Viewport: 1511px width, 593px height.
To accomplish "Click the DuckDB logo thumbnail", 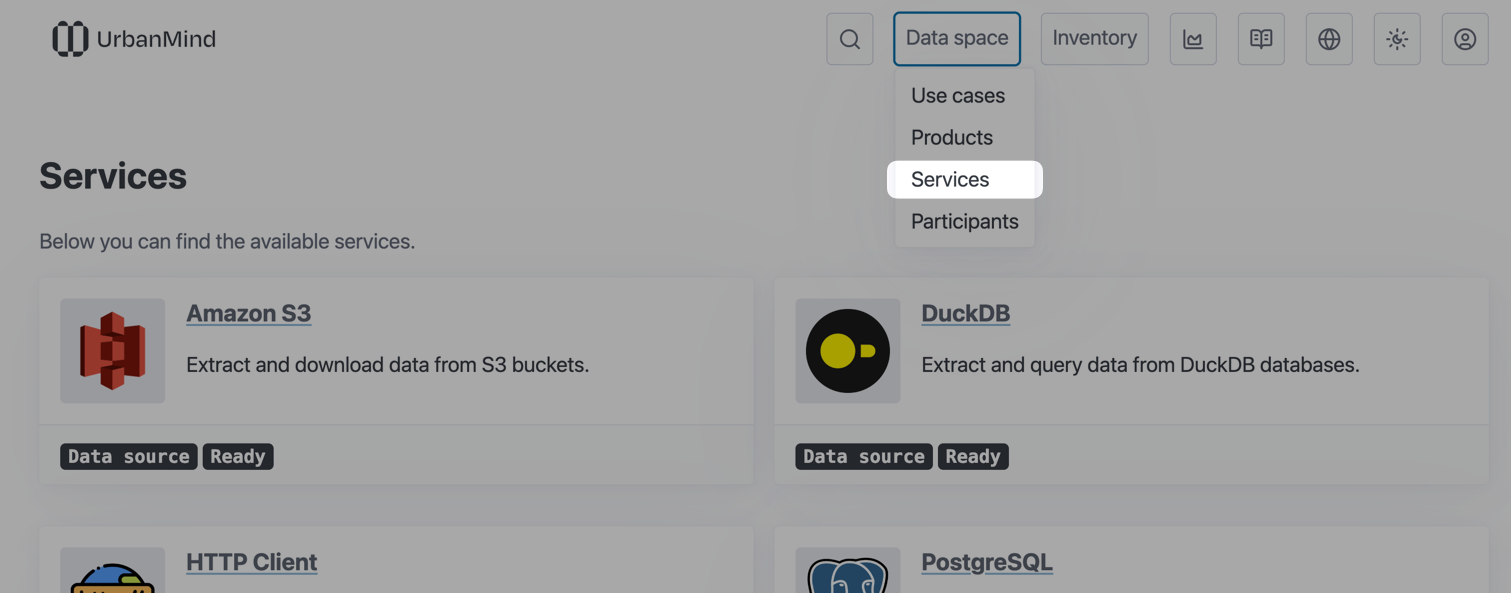I will [848, 351].
